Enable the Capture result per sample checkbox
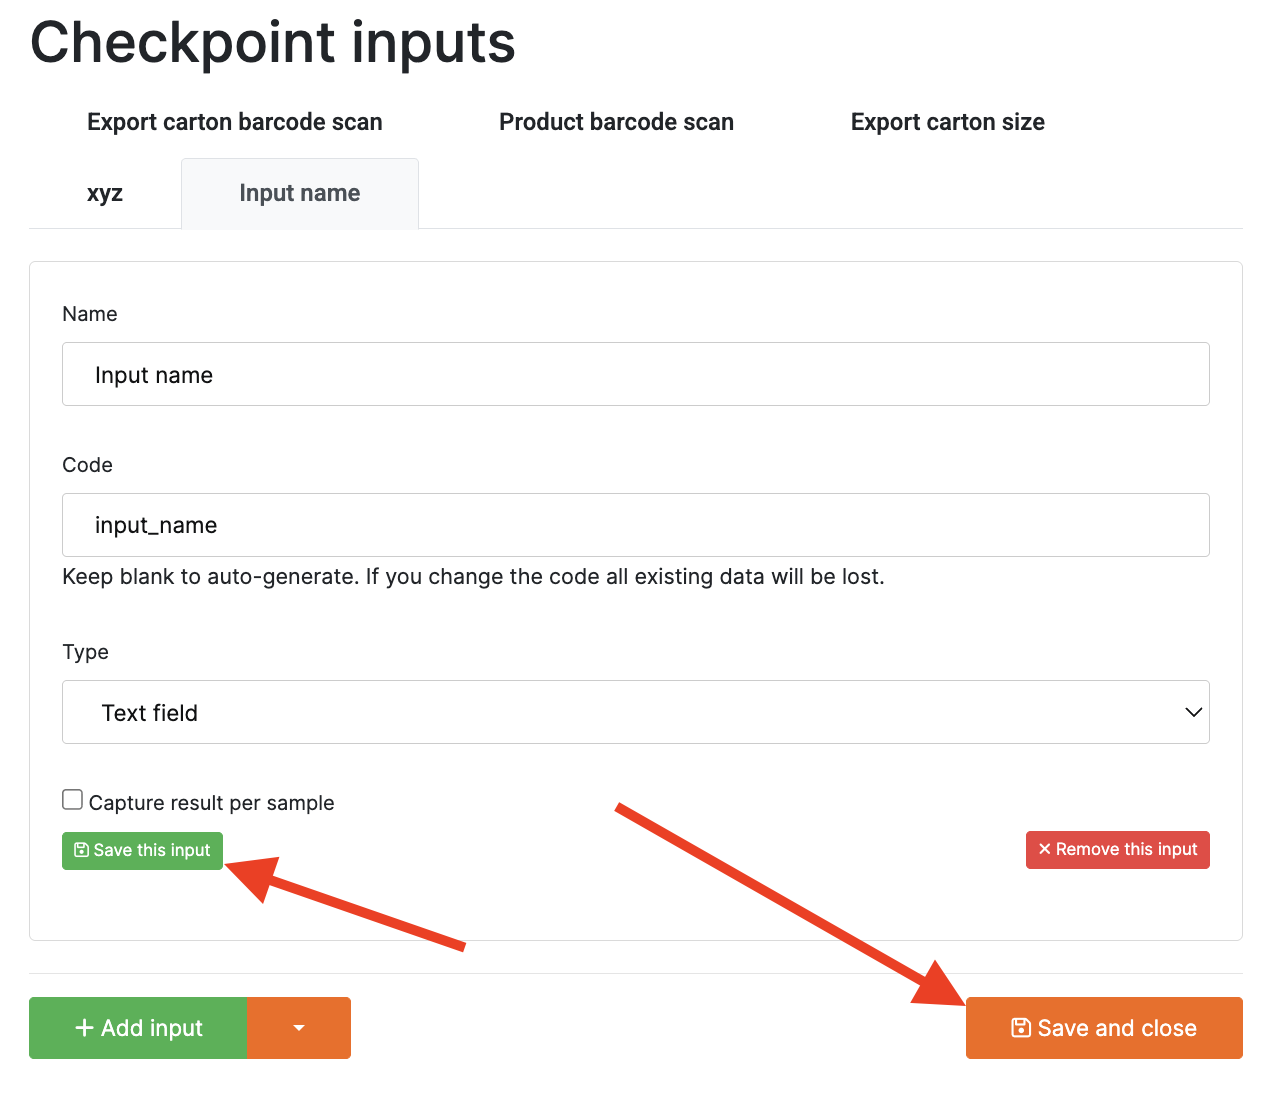Viewport: 1272px width, 1118px height. click(x=72, y=800)
